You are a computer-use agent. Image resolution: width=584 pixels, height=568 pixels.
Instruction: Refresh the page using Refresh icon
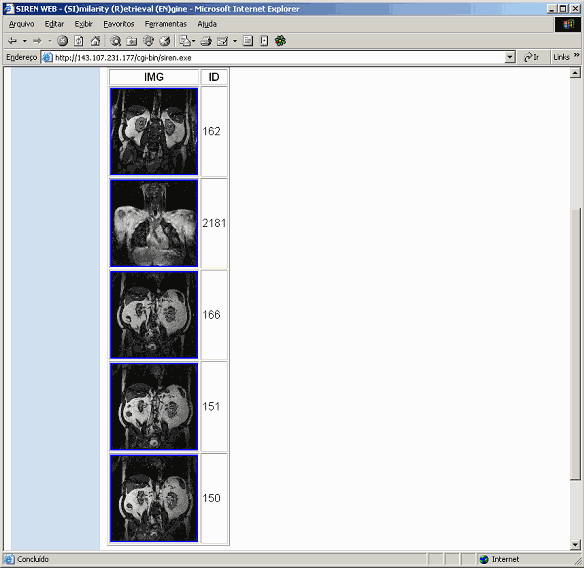(79, 41)
